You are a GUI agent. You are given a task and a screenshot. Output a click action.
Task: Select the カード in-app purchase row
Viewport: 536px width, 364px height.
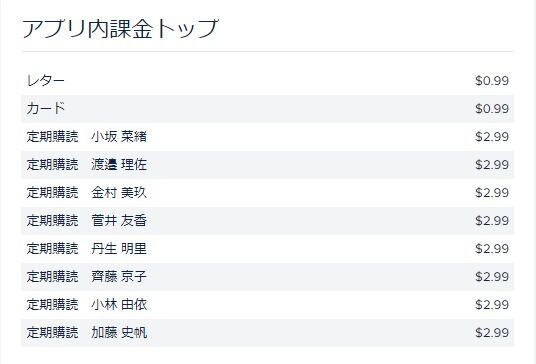click(x=267, y=109)
